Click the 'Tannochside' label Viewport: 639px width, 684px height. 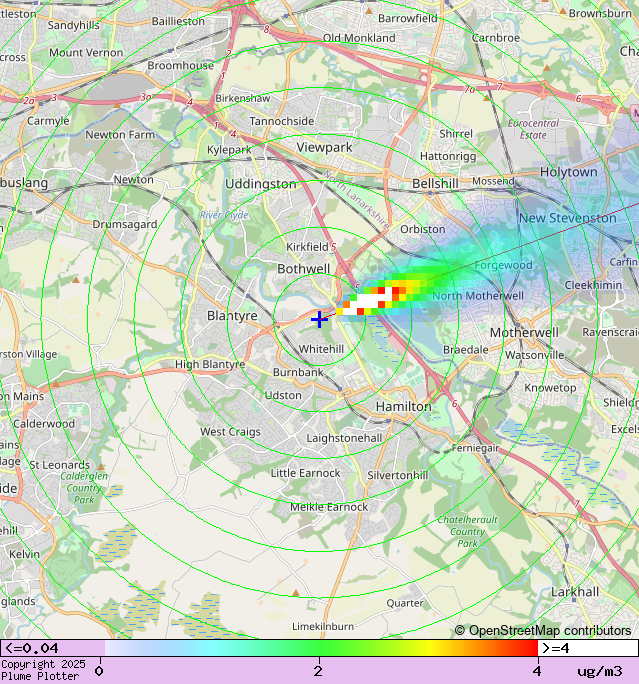point(282,121)
